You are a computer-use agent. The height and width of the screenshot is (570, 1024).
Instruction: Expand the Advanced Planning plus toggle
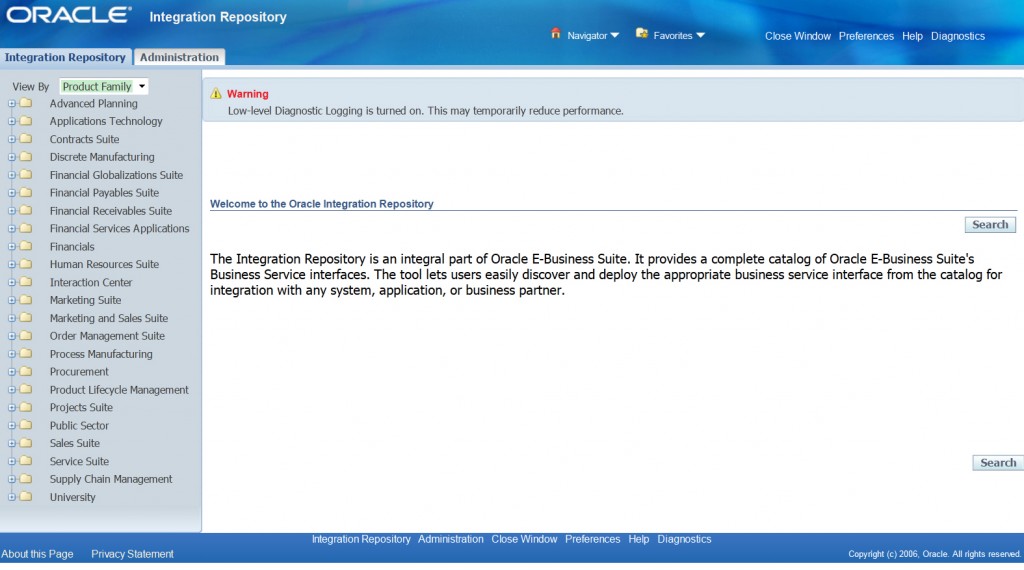(x=12, y=104)
